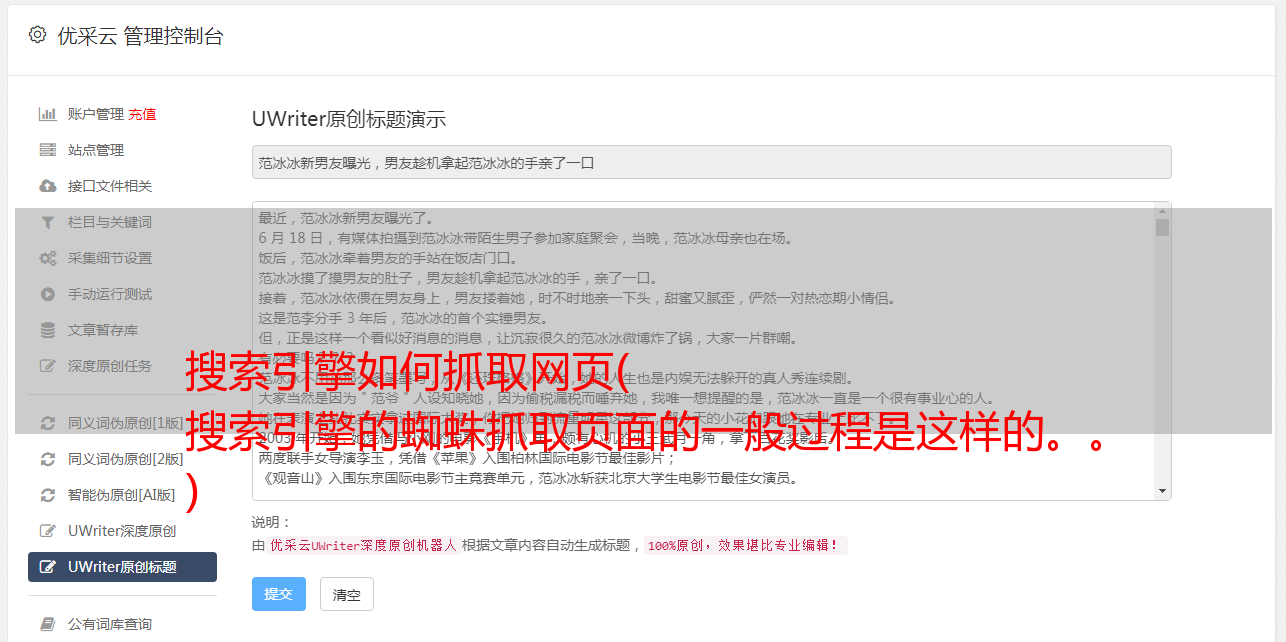The width and height of the screenshot is (1286, 642).
Task: Open 文章暂存库 database icon
Action: click(47, 330)
